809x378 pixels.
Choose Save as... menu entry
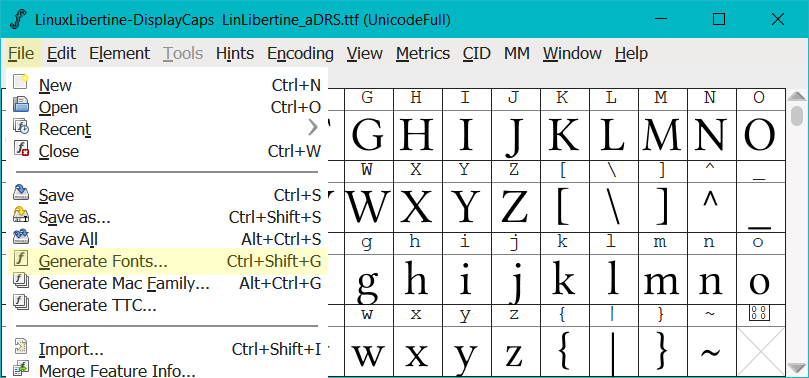click(x=168, y=217)
